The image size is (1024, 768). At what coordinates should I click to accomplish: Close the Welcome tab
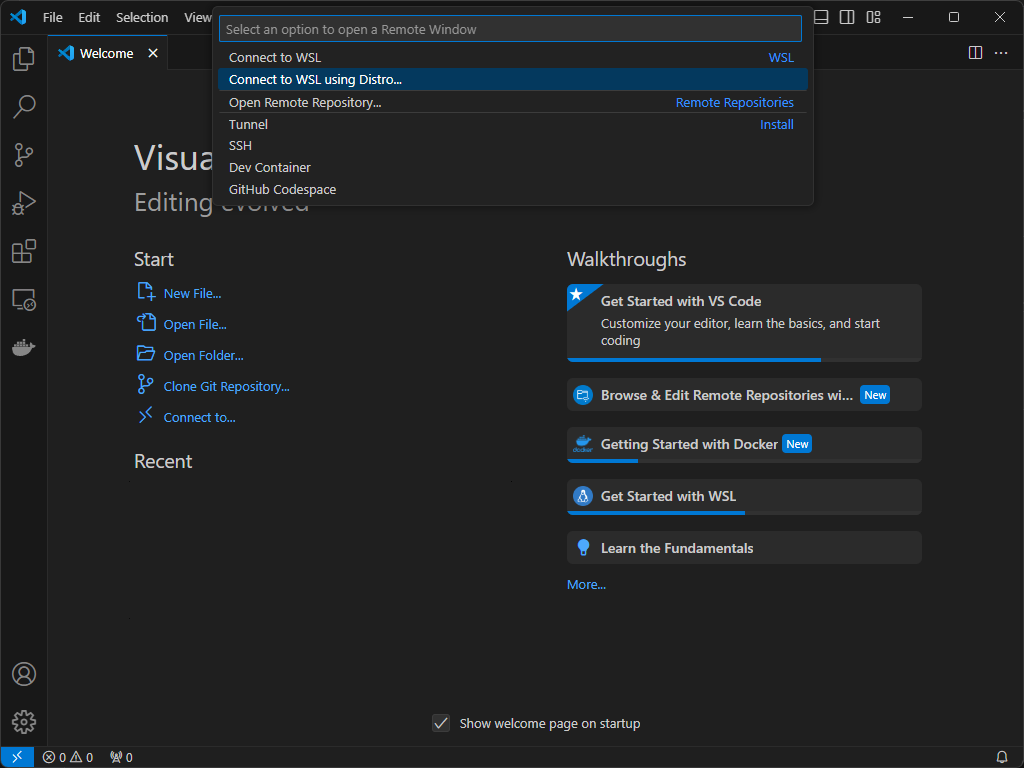pyautogui.click(x=153, y=53)
